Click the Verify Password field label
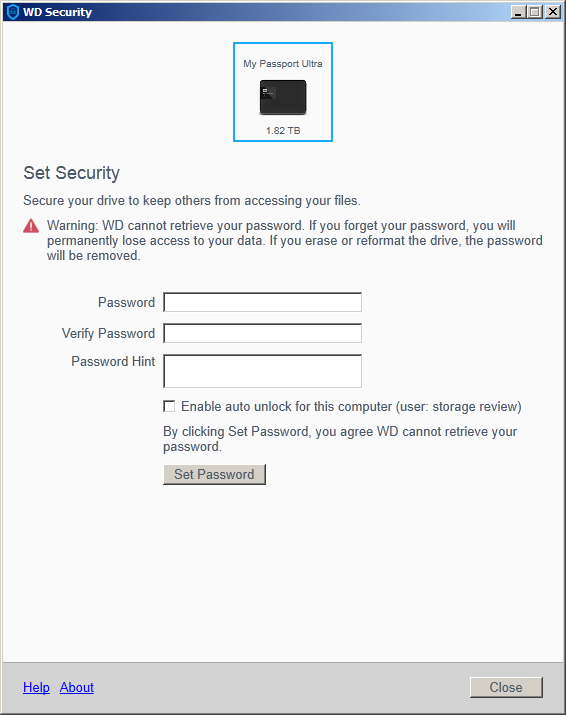Viewport: 566px width, 715px height. [109, 333]
